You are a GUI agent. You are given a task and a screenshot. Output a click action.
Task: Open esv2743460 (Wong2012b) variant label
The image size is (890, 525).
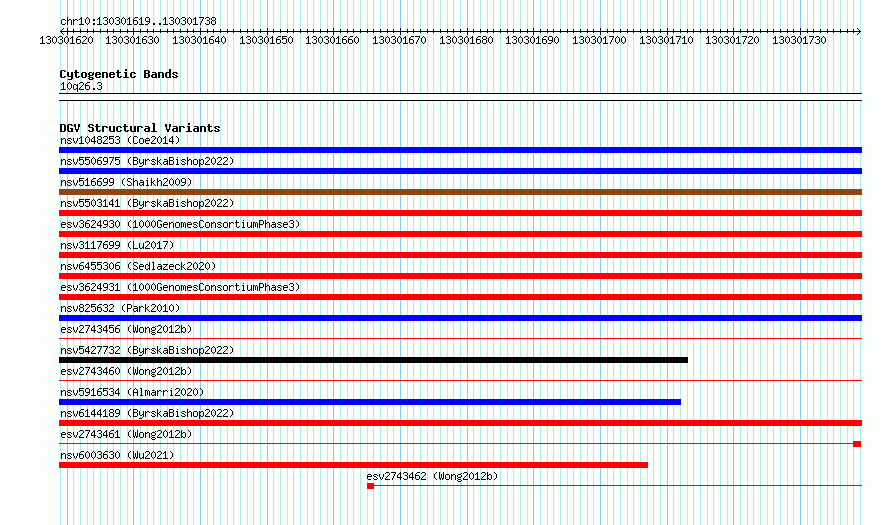tap(126, 371)
